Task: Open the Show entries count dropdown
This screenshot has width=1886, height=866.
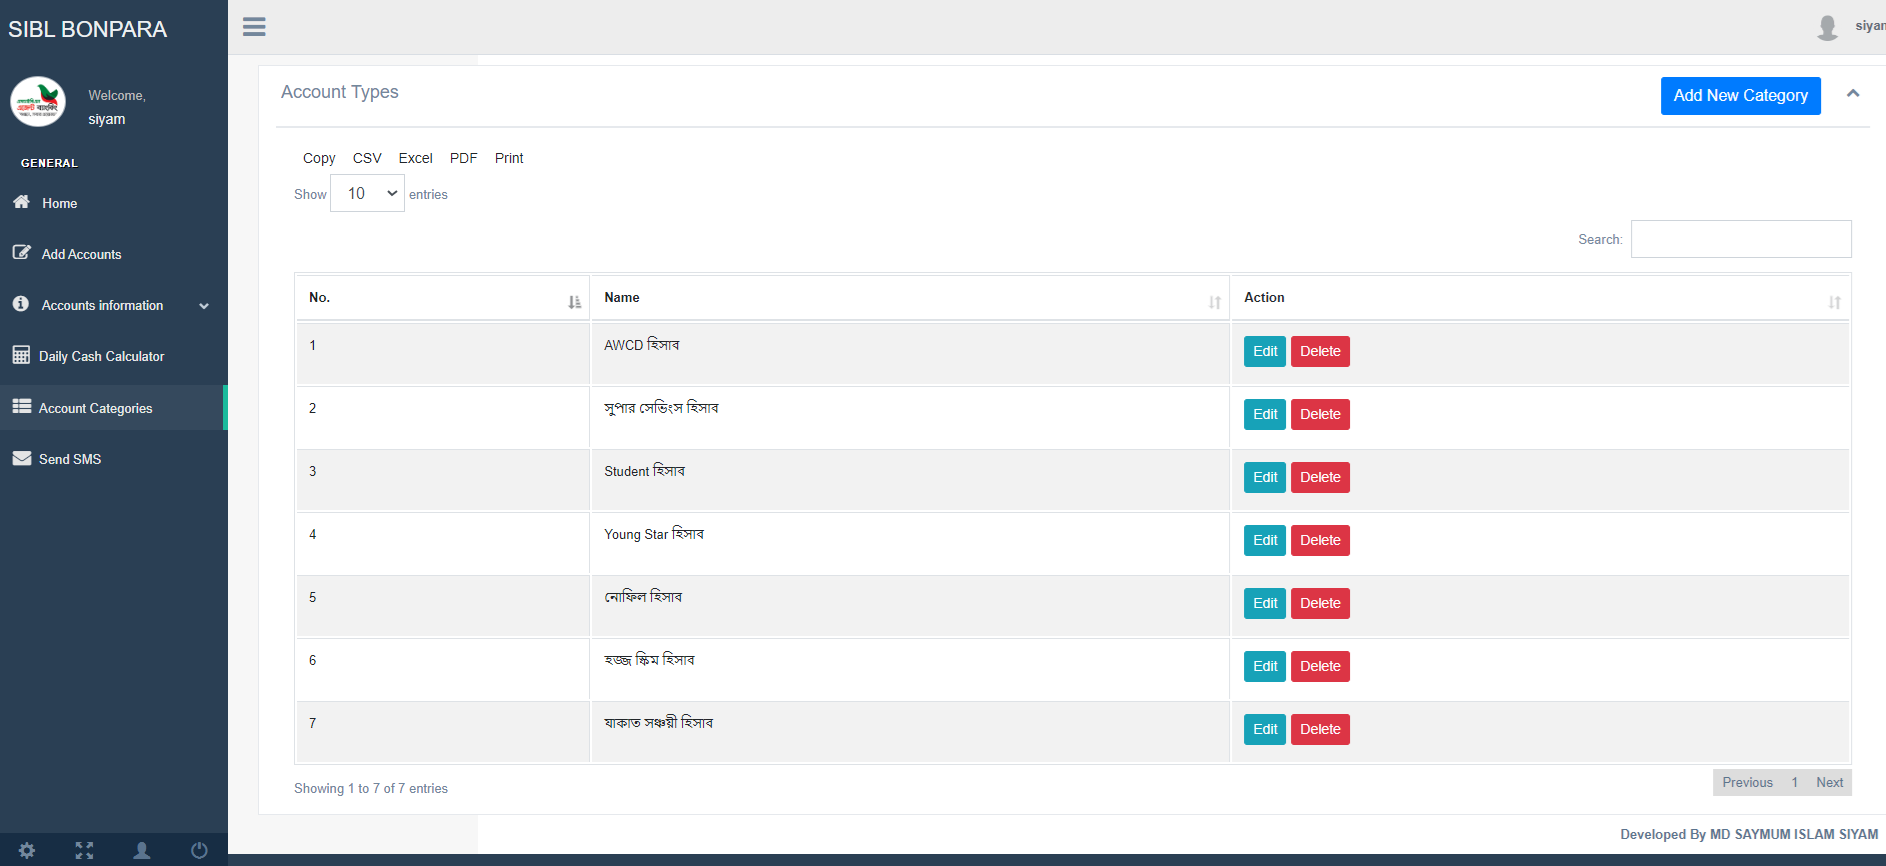Action: tap(367, 193)
